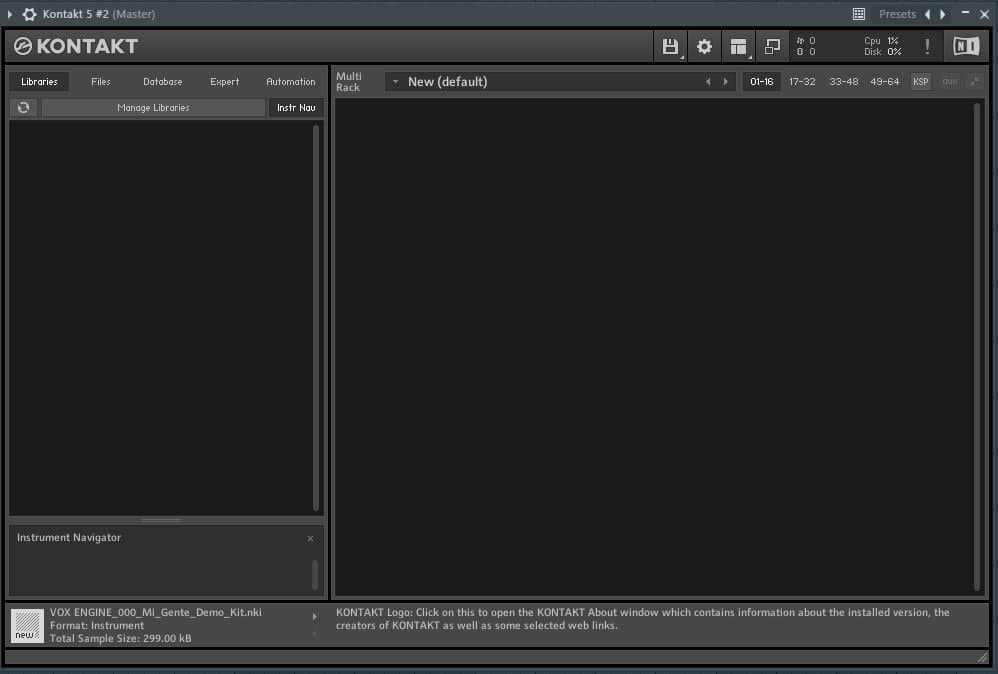Viewport: 998px width, 674px height.
Task: Click the panic exclamation button
Action: click(x=927, y=46)
